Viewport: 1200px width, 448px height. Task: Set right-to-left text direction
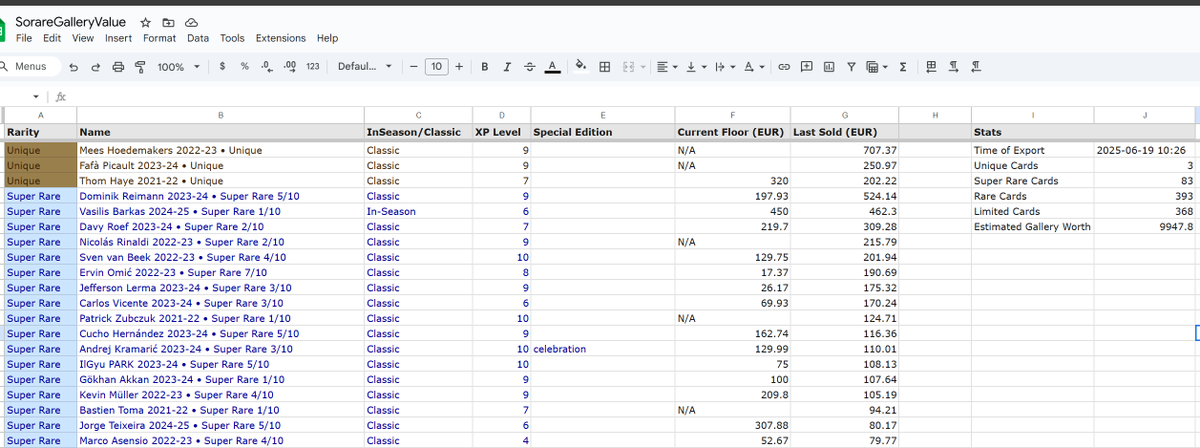976,67
